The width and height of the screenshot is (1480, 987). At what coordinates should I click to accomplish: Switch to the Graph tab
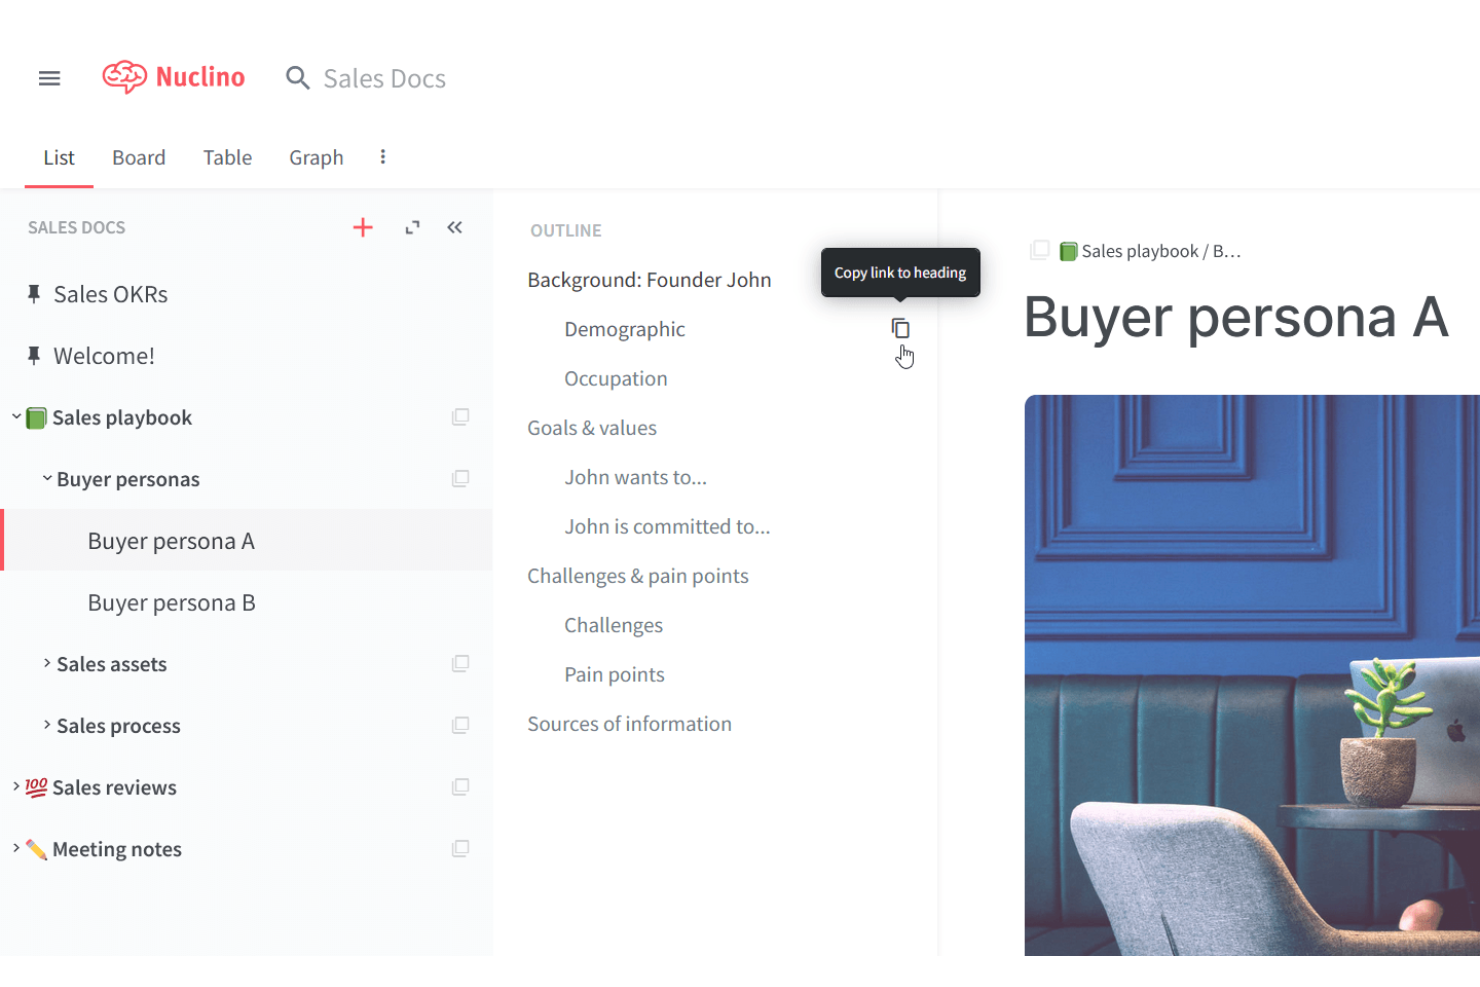[316, 157]
